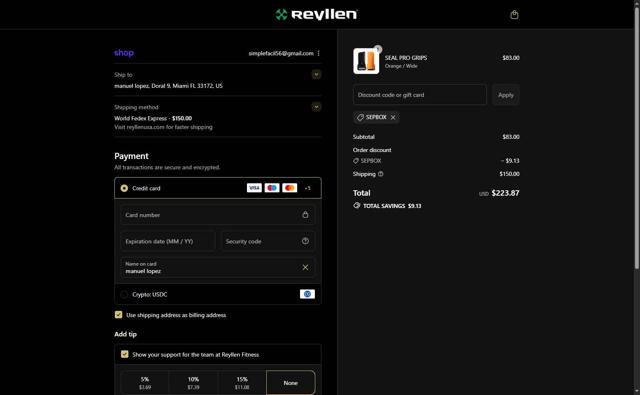The width and height of the screenshot is (640, 395).
Task: Click the Apply discount button
Action: pos(506,95)
